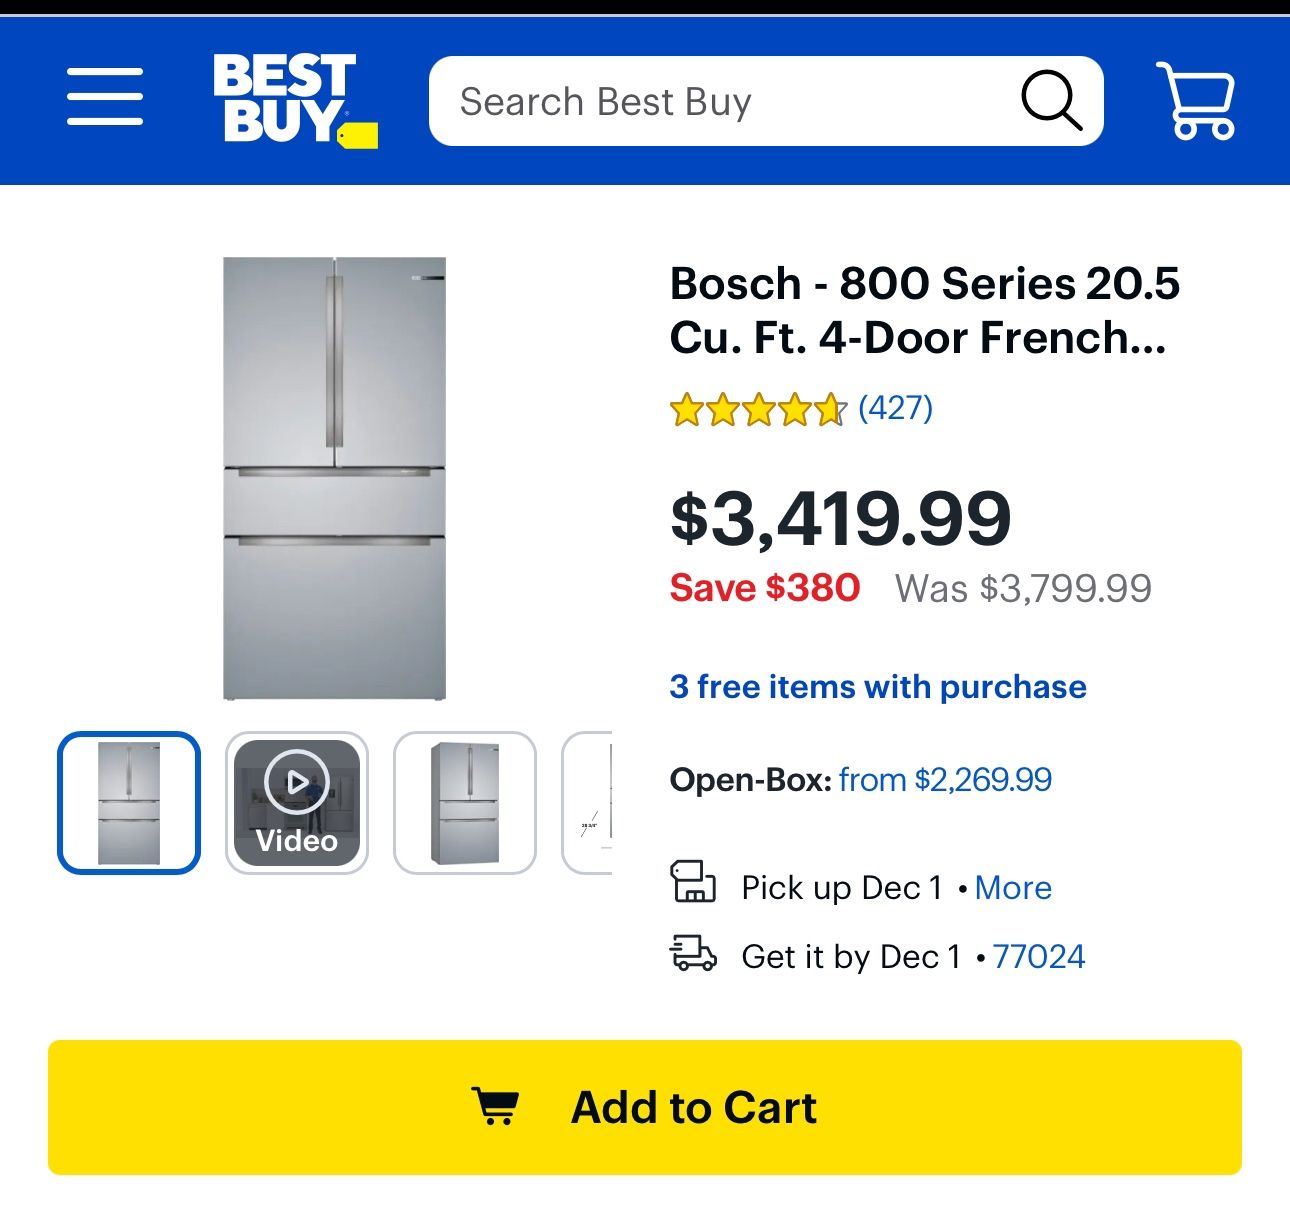Expand Open-Box pricing from $2,269.99
Screen dimensions: 1290x1205
coord(946,779)
